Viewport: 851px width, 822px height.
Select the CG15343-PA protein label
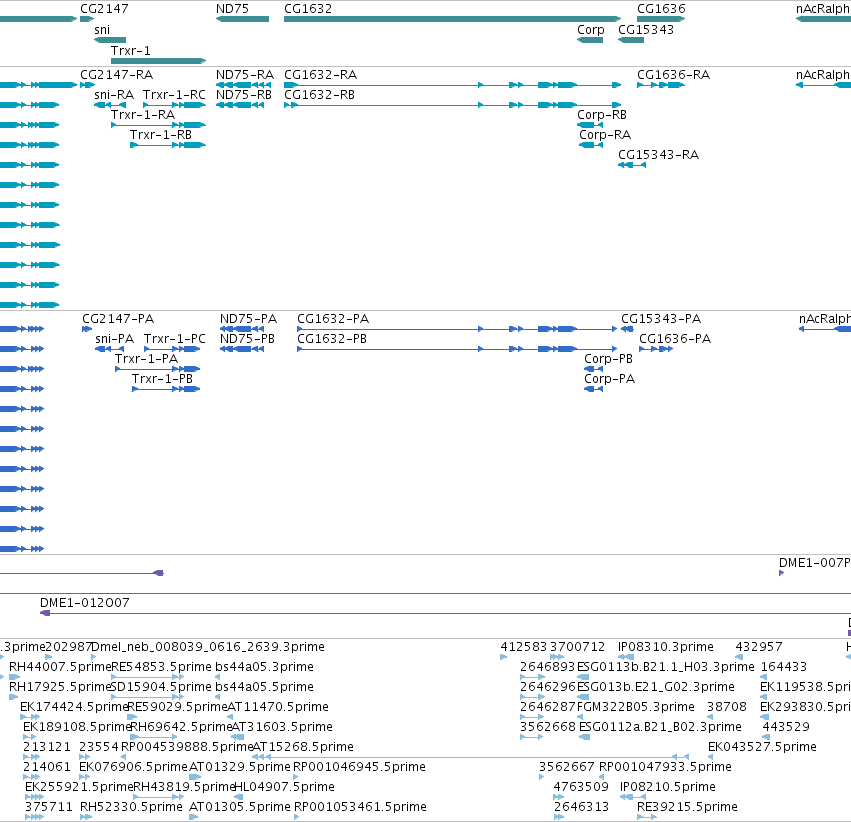coord(661,318)
